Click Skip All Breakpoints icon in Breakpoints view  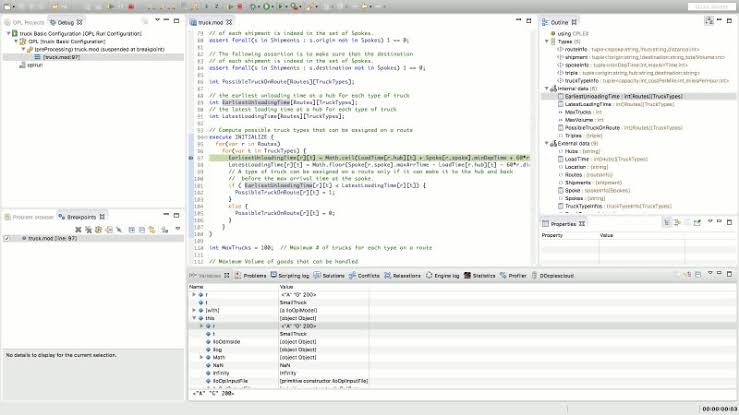pos(119,229)
